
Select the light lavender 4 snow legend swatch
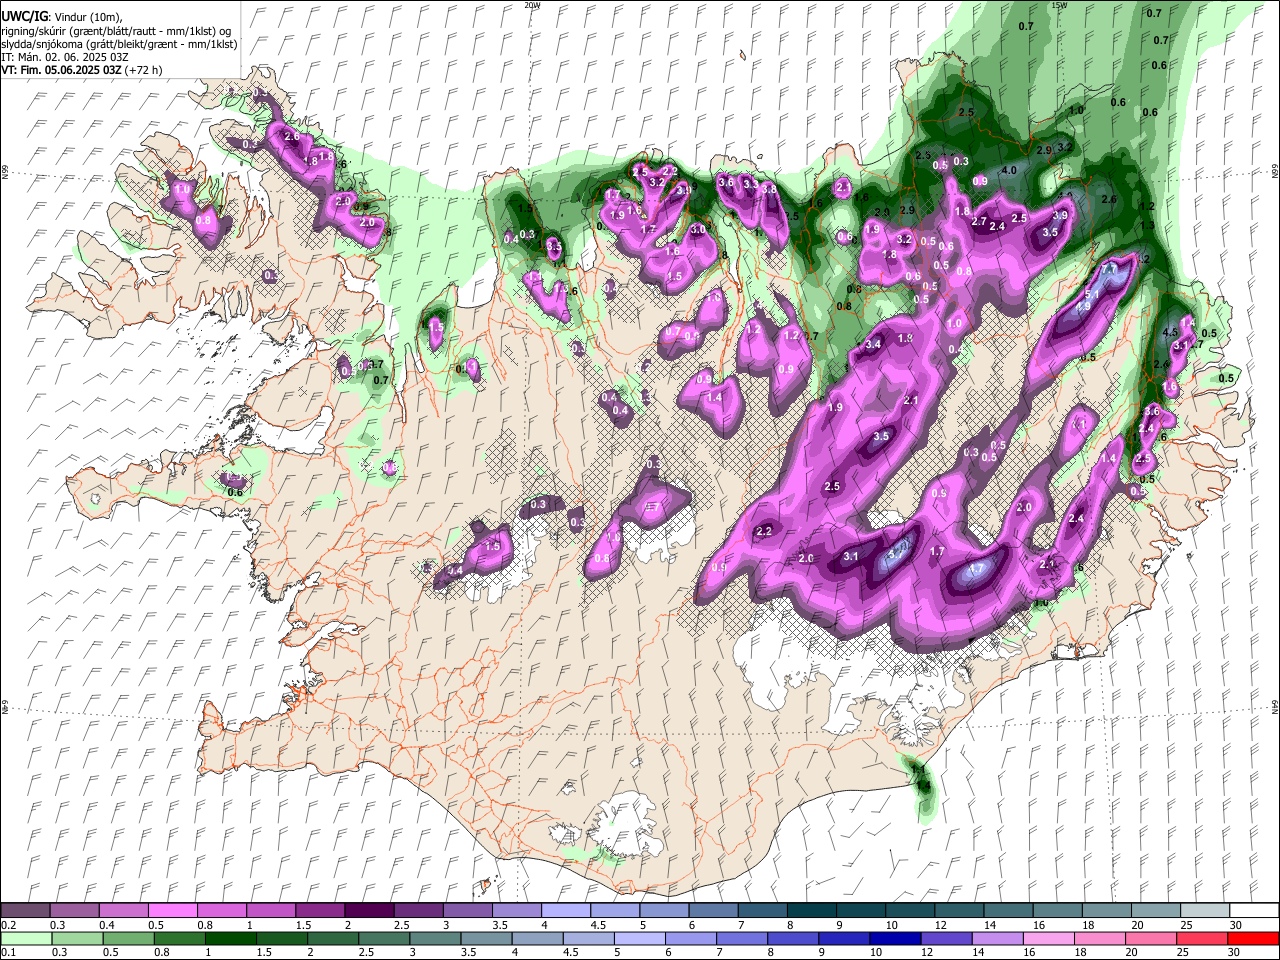pyautogui.click(x=566, y=911)
